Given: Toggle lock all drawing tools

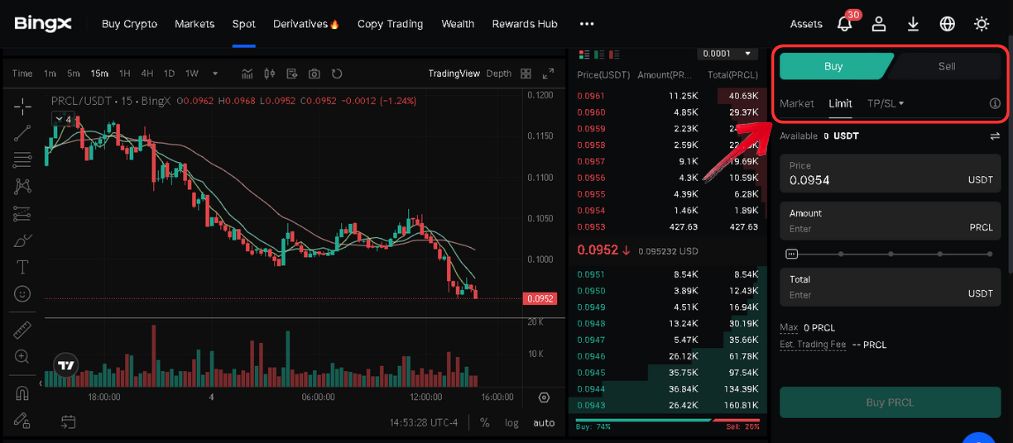Looking at the screenshot, I should pos(23,420).
